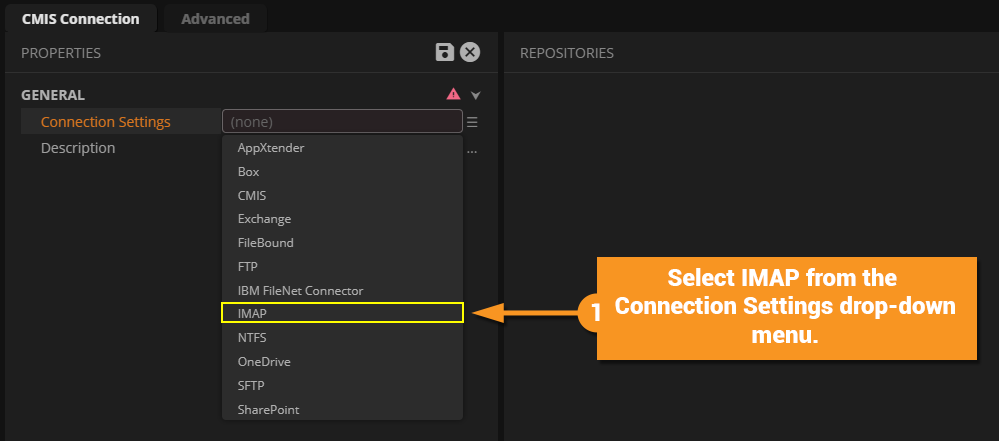
Task: Open the Connection Settings (none) combo box
Action: click(x=342, y=122)
